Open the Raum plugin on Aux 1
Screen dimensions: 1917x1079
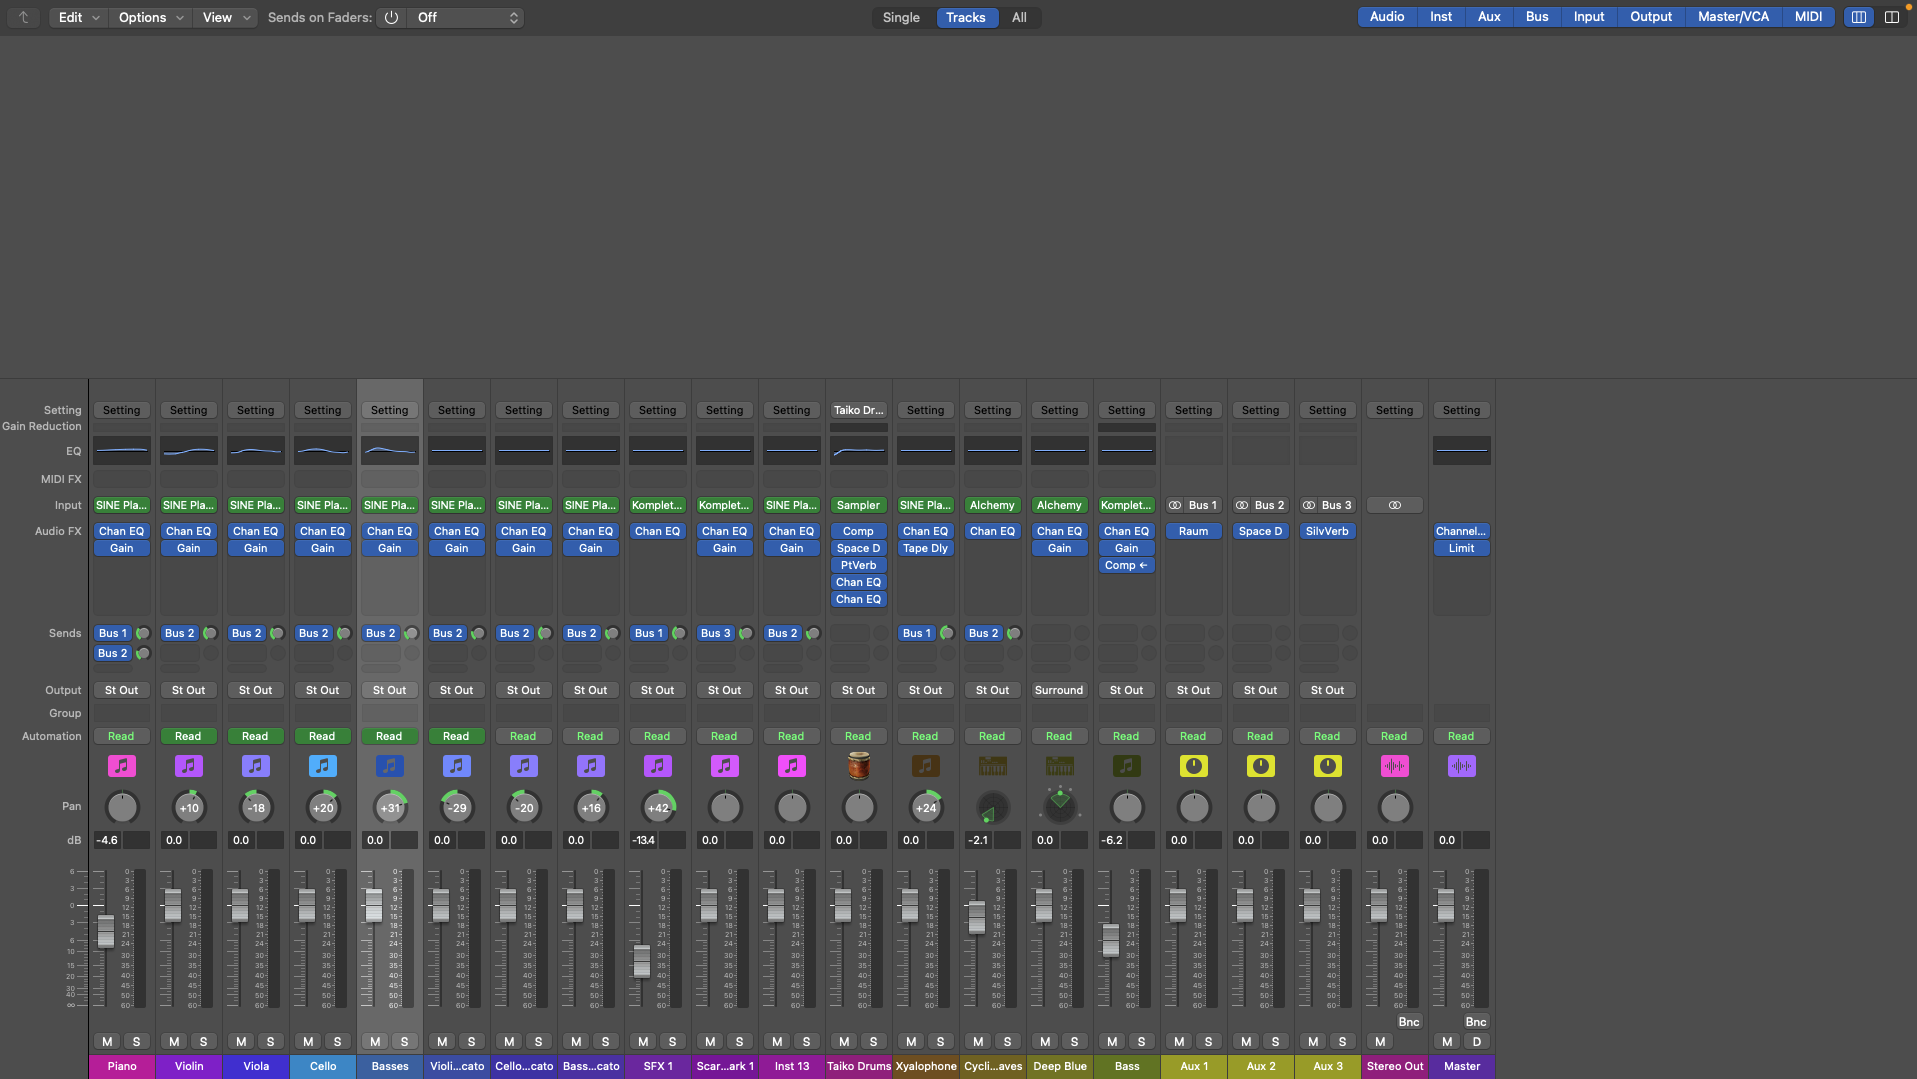click(x=1193, y=531)
